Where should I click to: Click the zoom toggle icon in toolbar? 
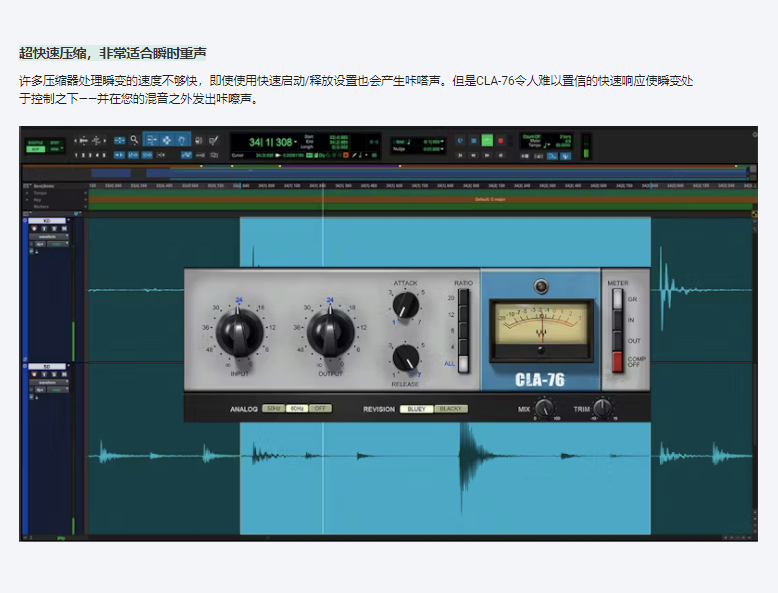click(x=120, y=140)
